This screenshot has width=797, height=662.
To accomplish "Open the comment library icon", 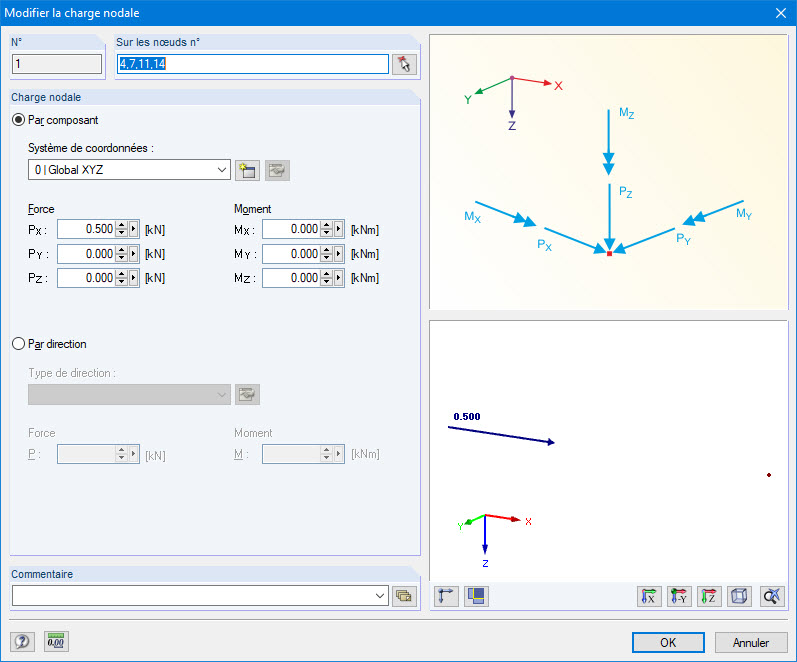I will pos(404,596).
